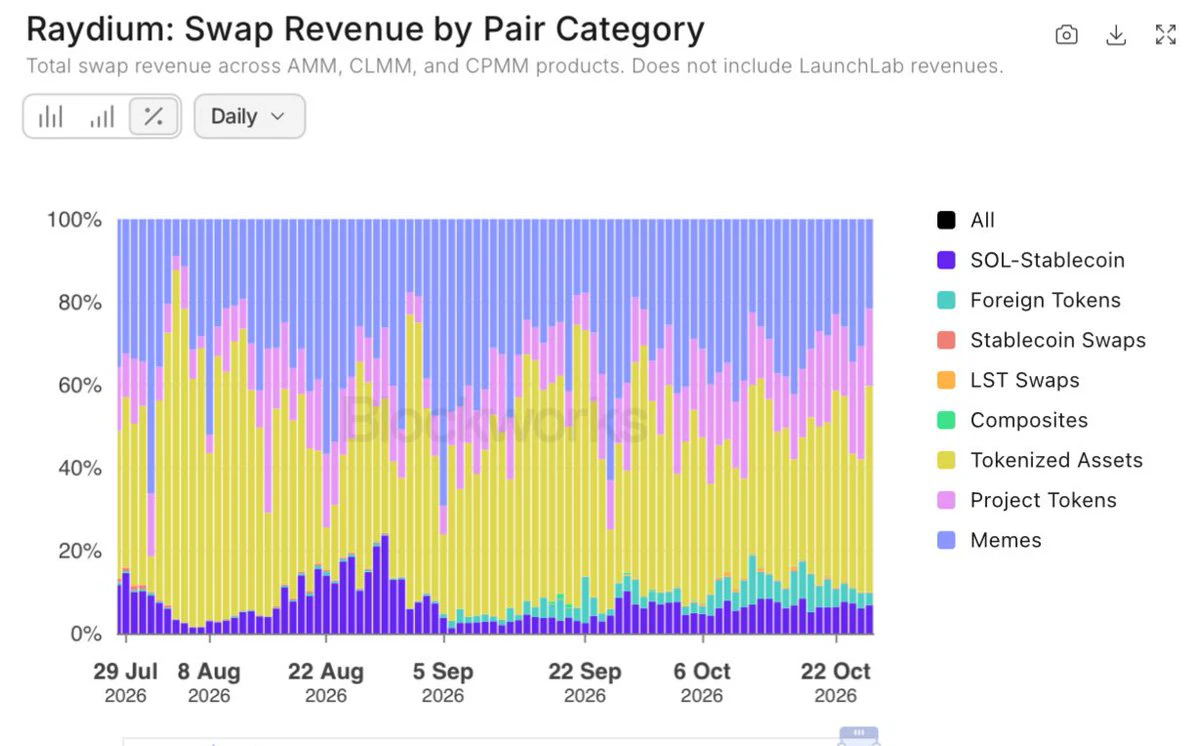Click the '29 Jul' x-axis date label
The width and height of the screenshot is (1200, 746).
pyautogui.click(x=126, y=672)
